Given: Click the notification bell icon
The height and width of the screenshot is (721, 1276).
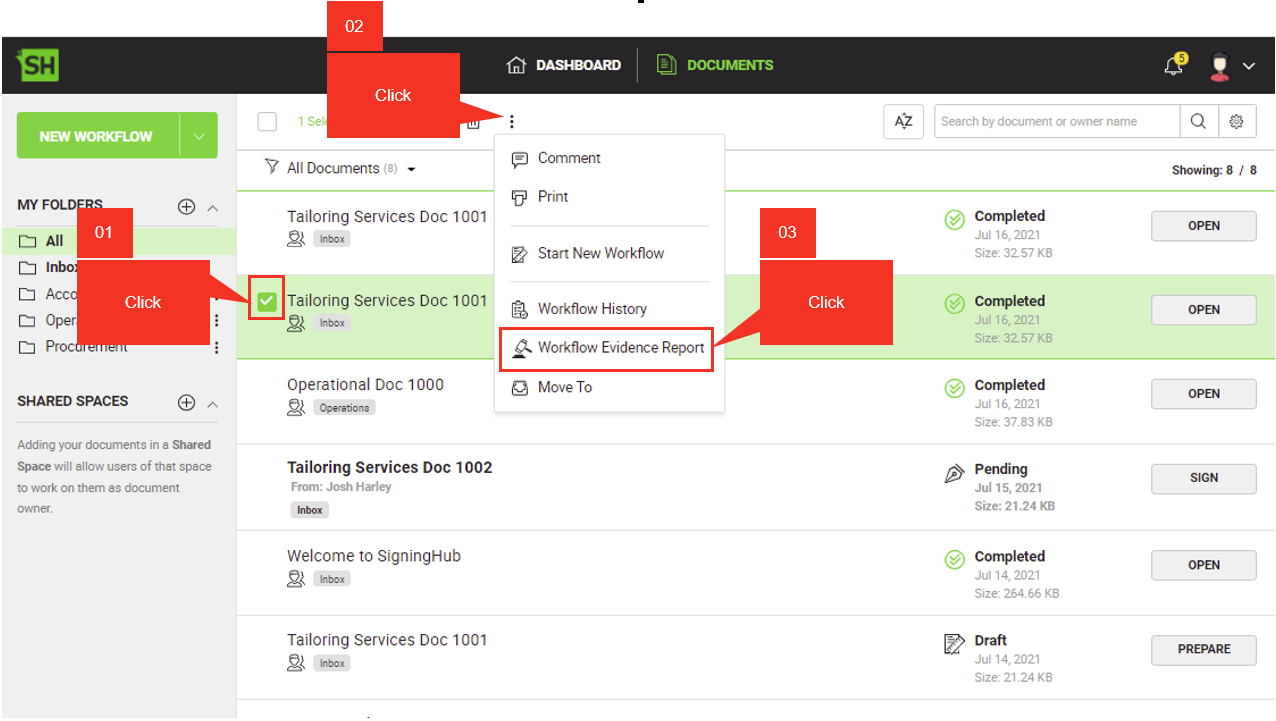Looking at the screenshot, I should tap(1174, 66).
